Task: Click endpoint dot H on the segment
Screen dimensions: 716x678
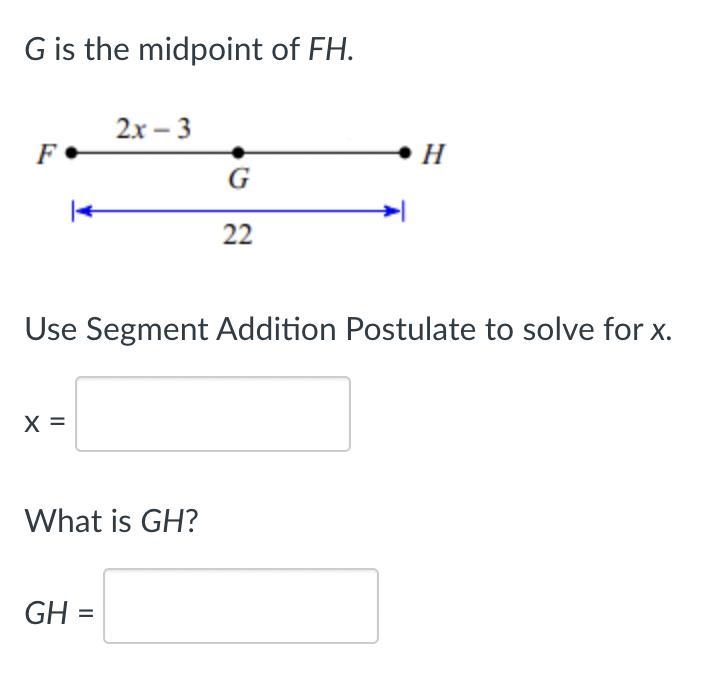Action: 405,152
